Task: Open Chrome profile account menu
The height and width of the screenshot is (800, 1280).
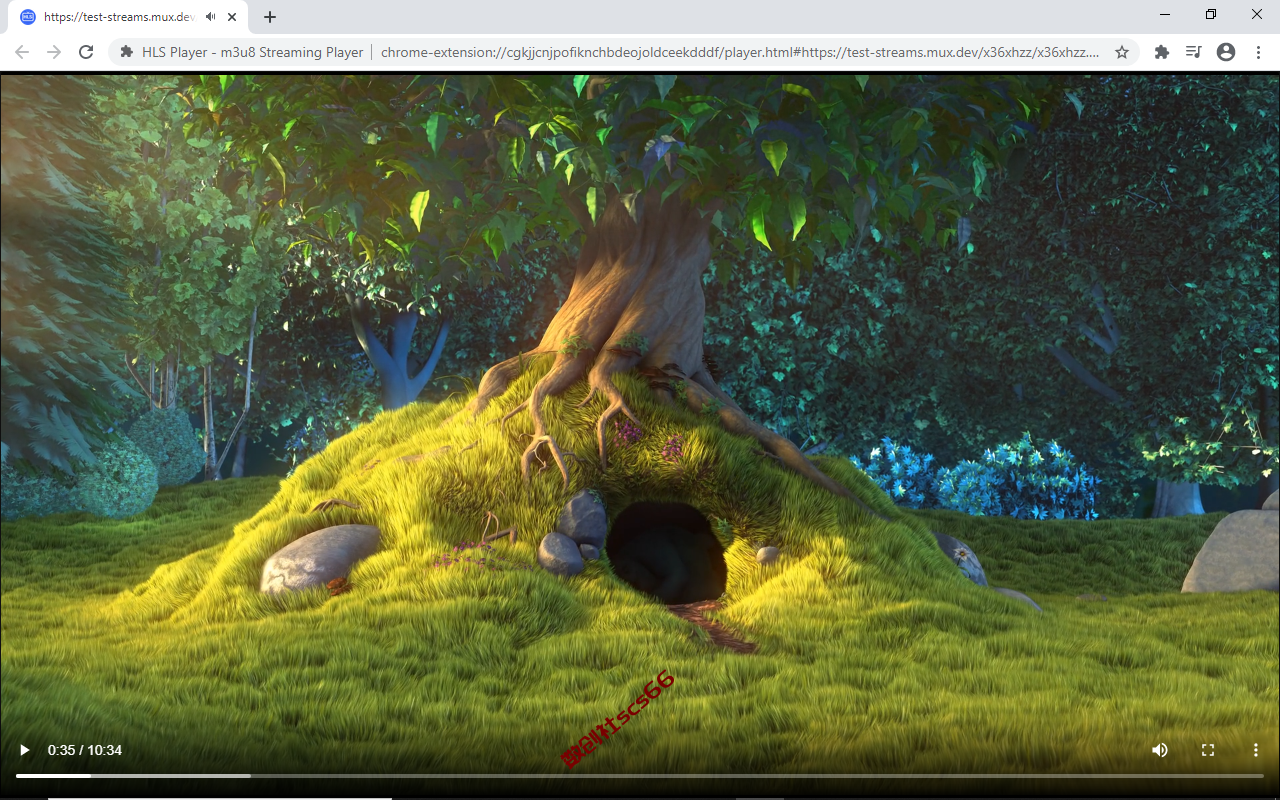Action: click(1226, 52)
